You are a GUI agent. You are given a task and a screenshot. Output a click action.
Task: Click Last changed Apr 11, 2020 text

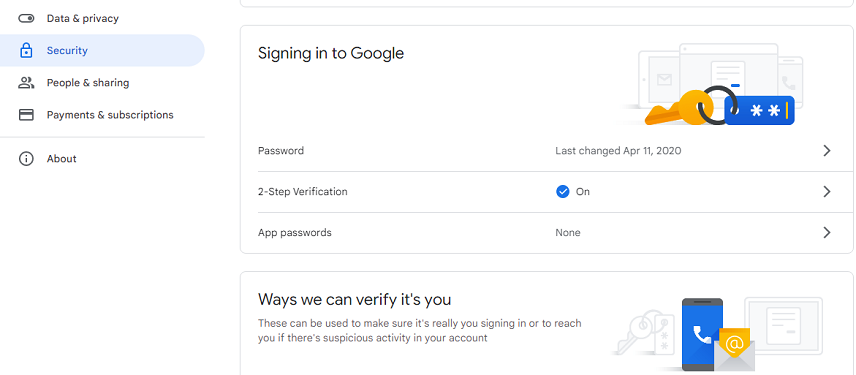tap(618, 151)
